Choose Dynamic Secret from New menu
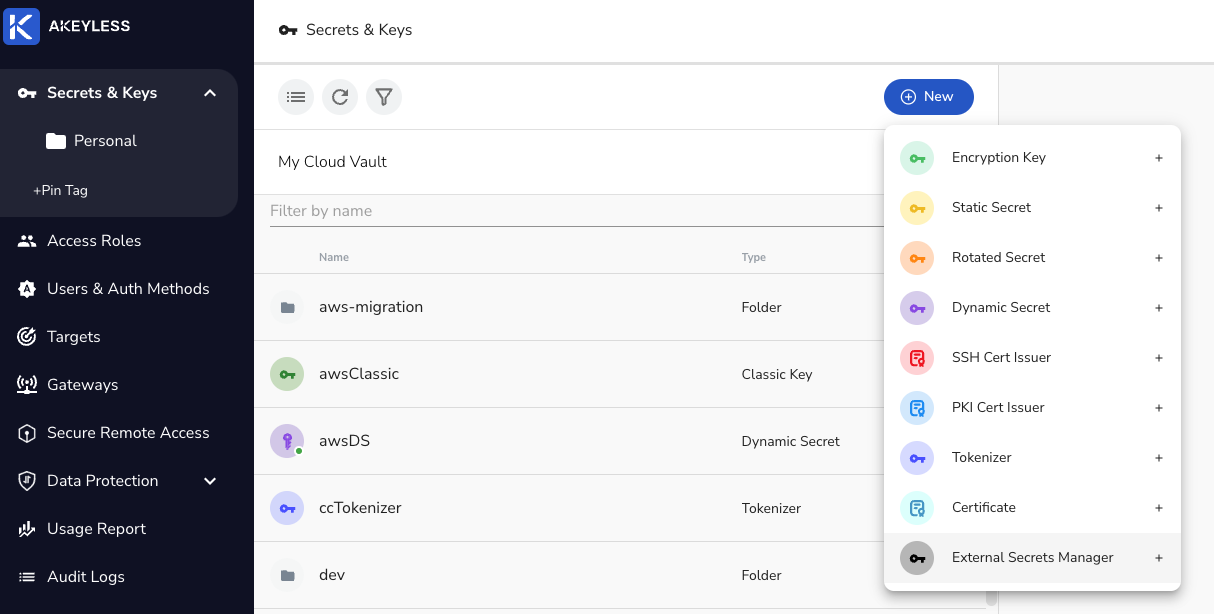Screen dimensions: 1214x614 (x=1032, y=308)
